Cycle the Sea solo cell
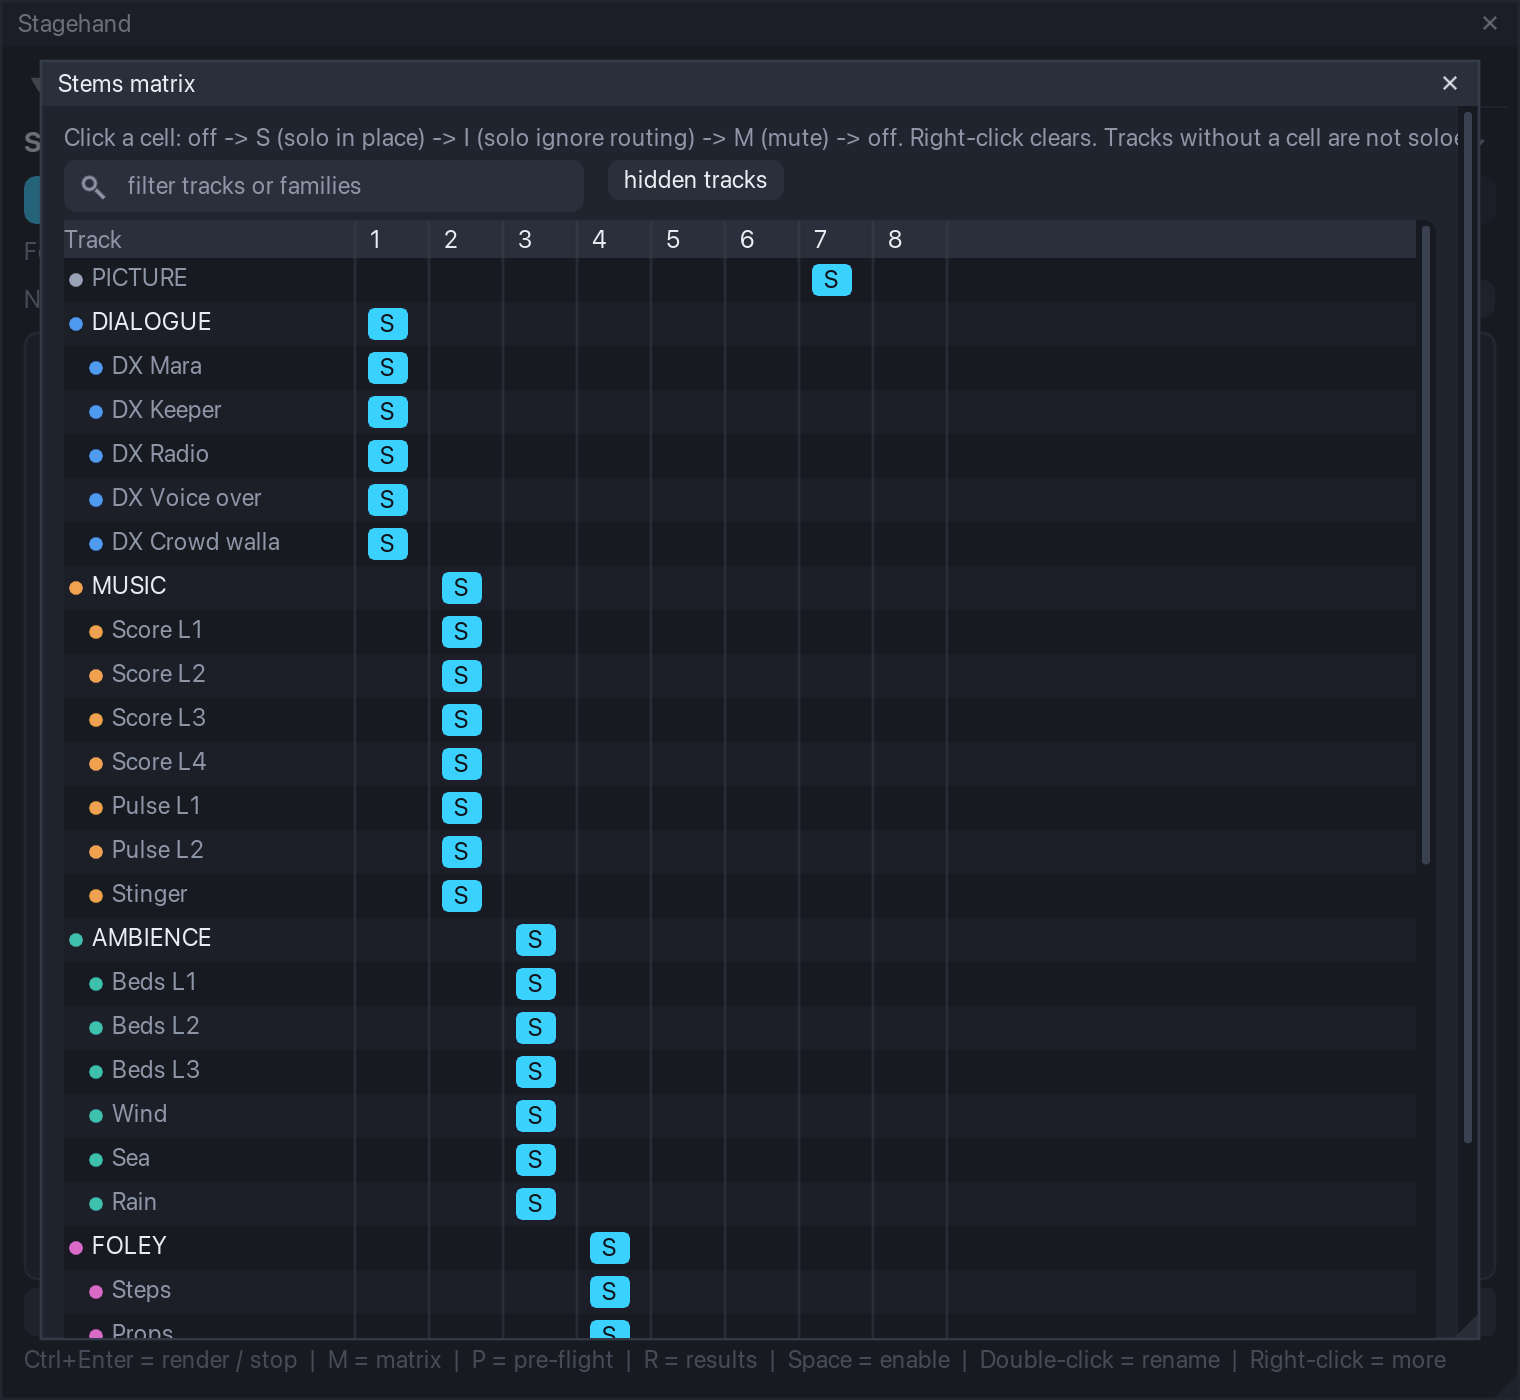Viewport: 1520px width, 1400px height. [536, 1160]
